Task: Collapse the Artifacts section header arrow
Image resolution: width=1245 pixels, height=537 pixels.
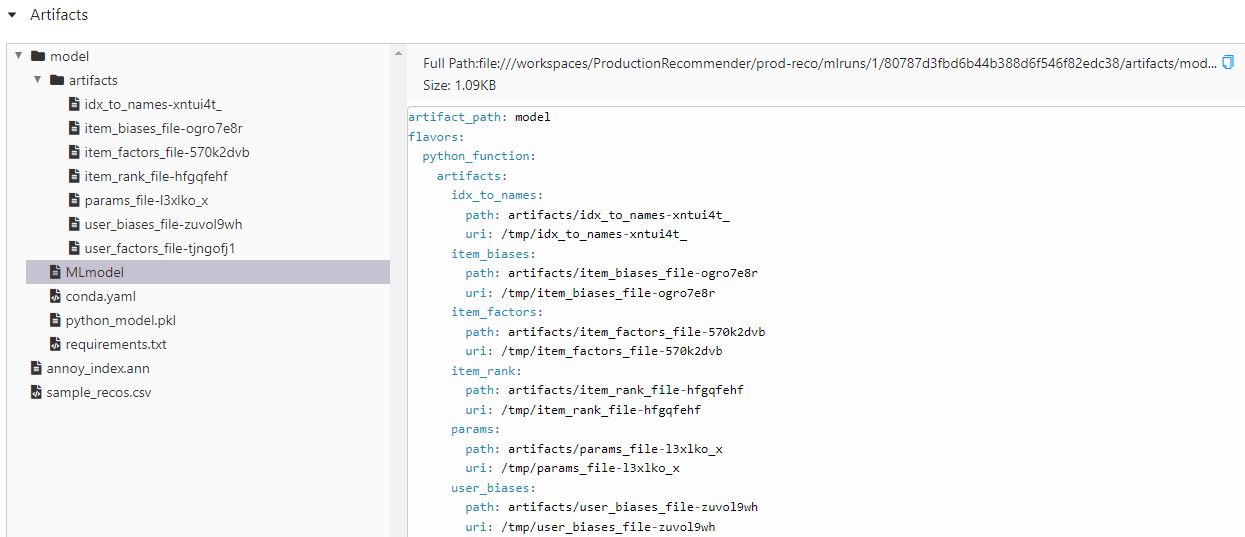Action: pos(12,15)
